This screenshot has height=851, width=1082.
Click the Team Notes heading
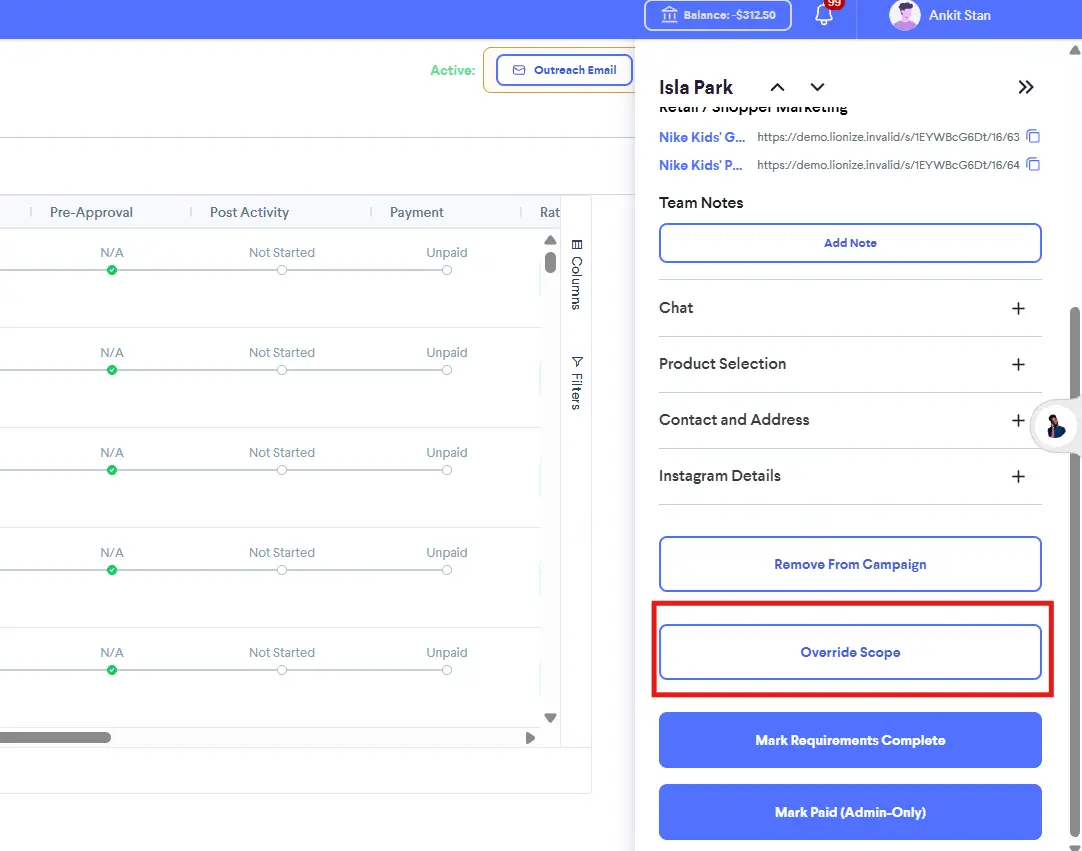pos(701,203)
